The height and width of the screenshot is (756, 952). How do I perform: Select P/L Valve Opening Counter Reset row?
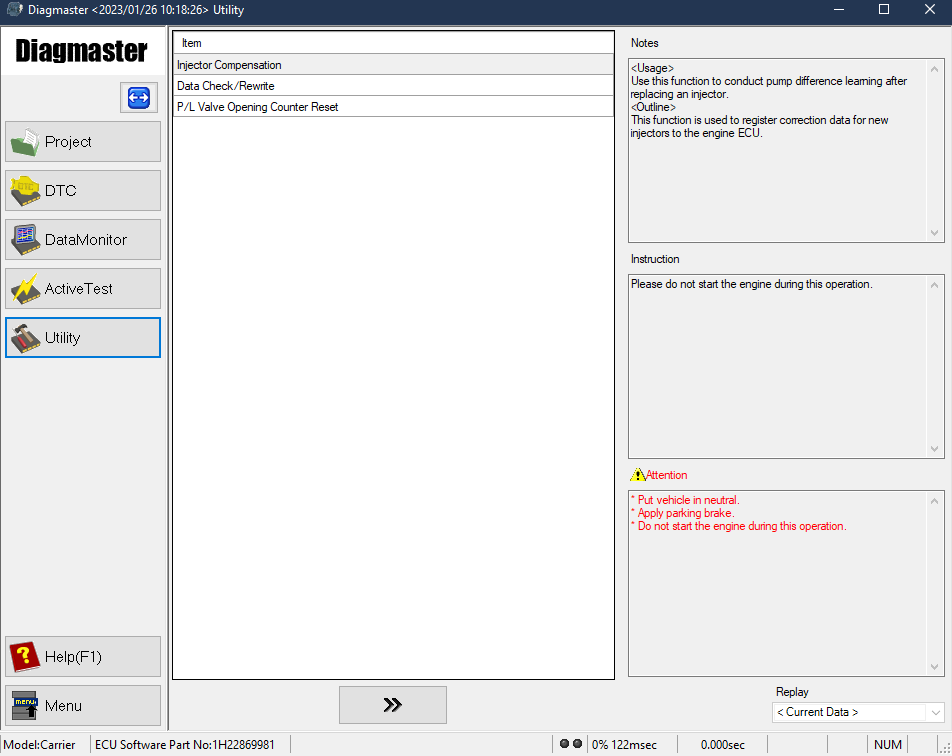(393, 107)
